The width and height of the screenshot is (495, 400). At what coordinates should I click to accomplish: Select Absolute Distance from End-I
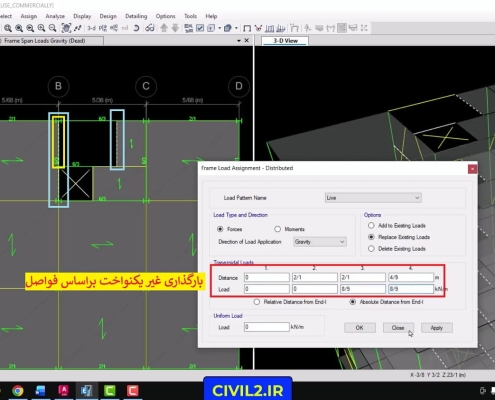click(x=352, y=302)
